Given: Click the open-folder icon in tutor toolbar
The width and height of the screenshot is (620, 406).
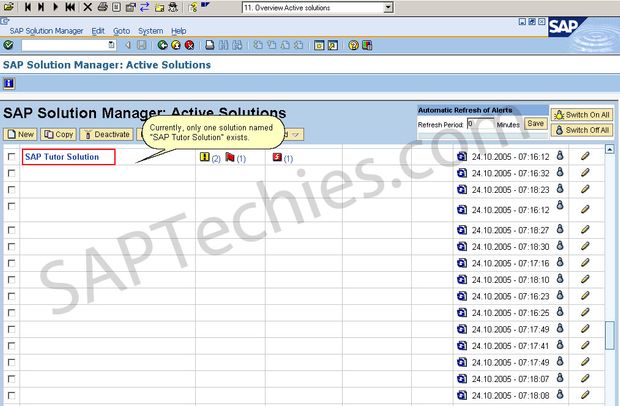Looking at the screenshot, I should point(9,7).
